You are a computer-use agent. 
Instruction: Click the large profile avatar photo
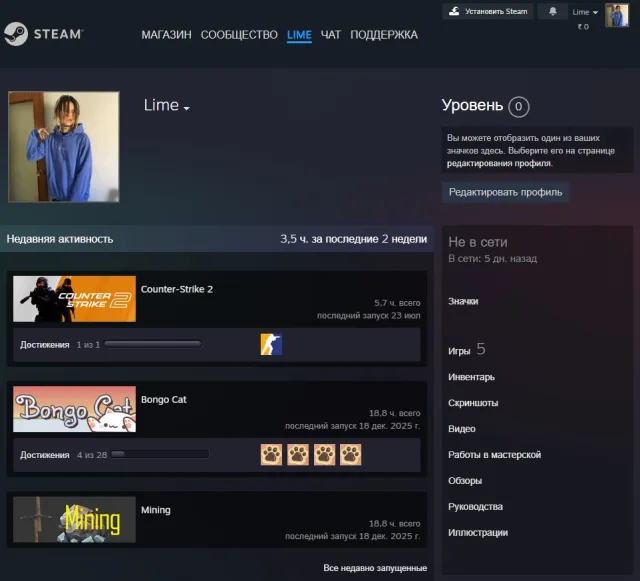[x=64, y=147]
